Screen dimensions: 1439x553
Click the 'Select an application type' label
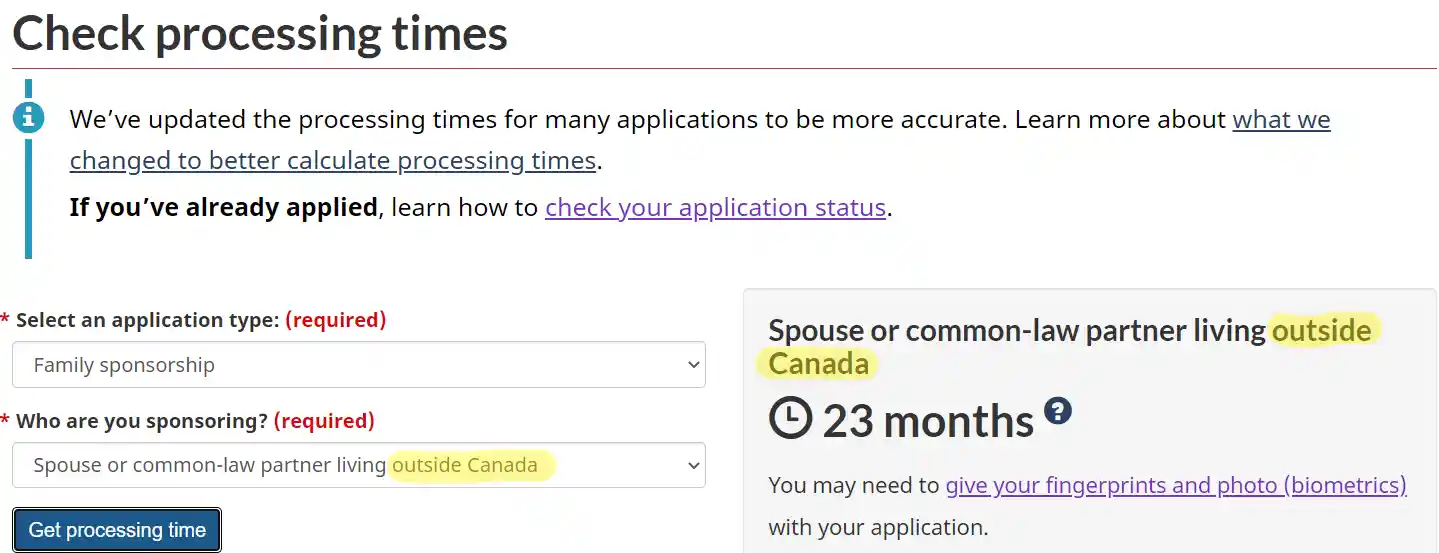click(148, 320)
